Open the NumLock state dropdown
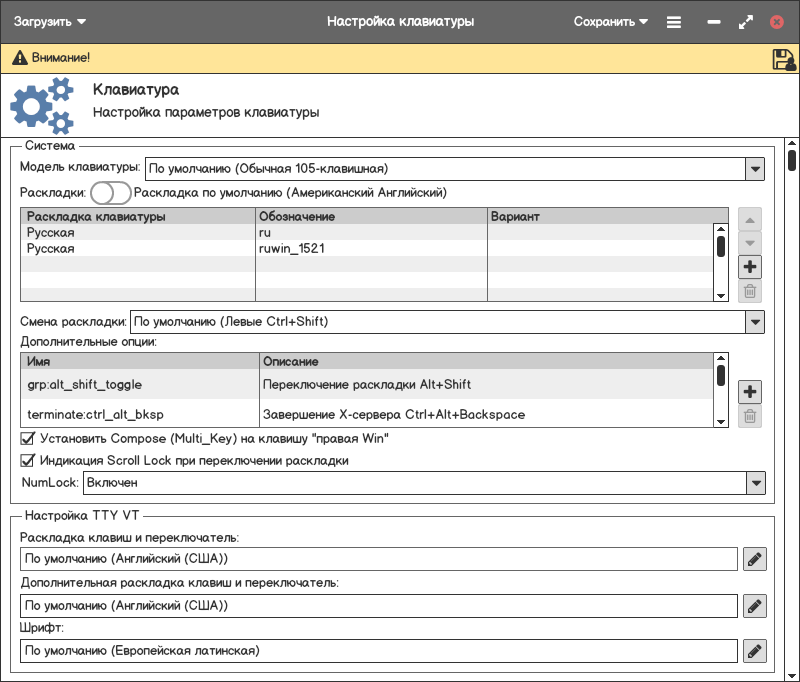This screenshot has height=682, width=800. 755,483
